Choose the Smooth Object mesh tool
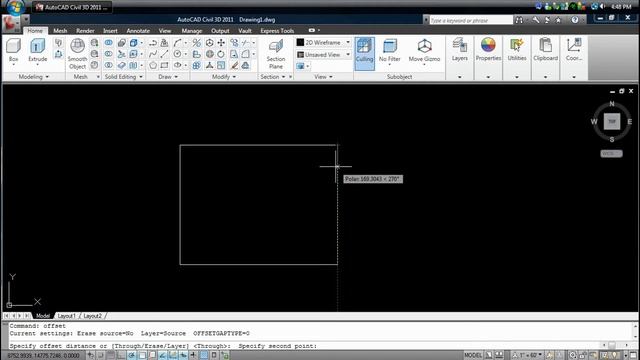This screenshot has width=640, height=360. [77, 53]
